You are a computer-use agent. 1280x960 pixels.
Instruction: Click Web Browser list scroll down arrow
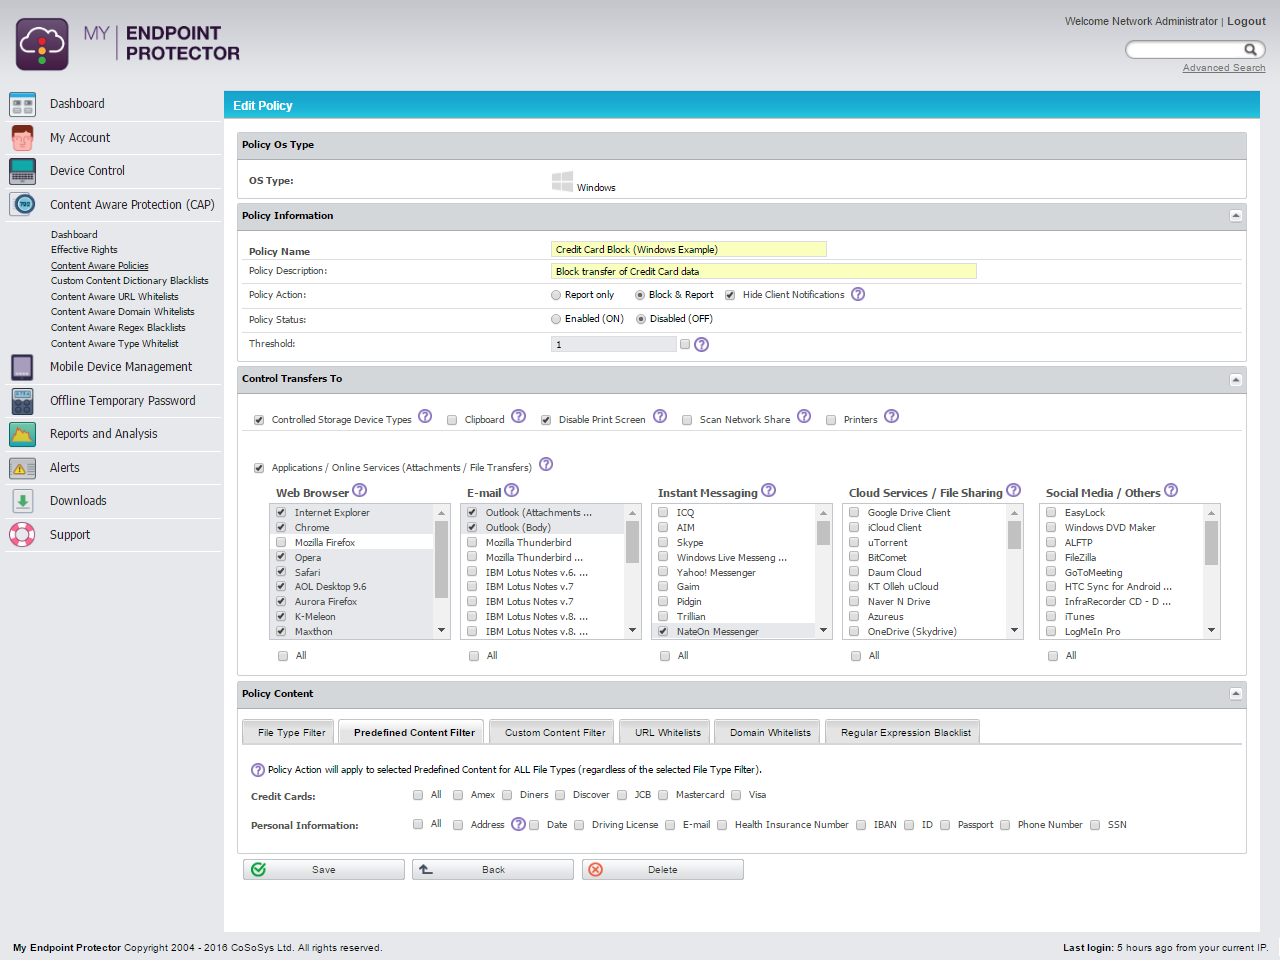441,630
